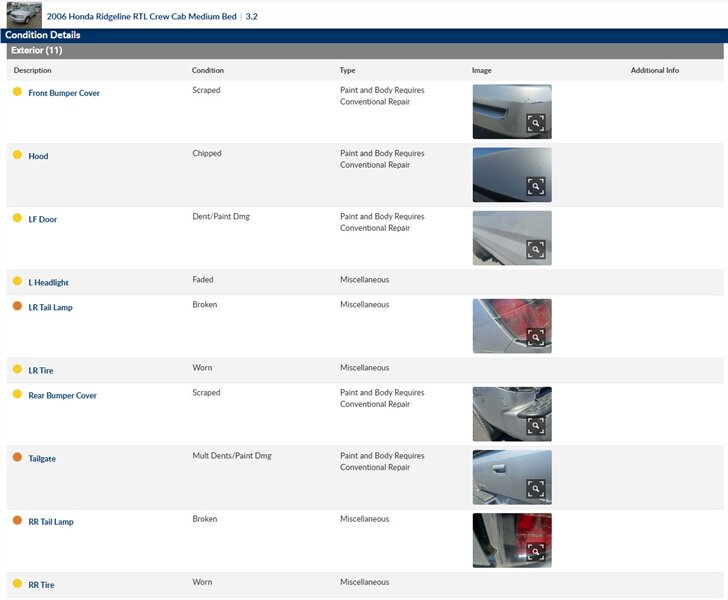Magnify the Front Bumper Cover damage image
The image size is (728, 600).
pyautogui.click(x=536, y=123)
